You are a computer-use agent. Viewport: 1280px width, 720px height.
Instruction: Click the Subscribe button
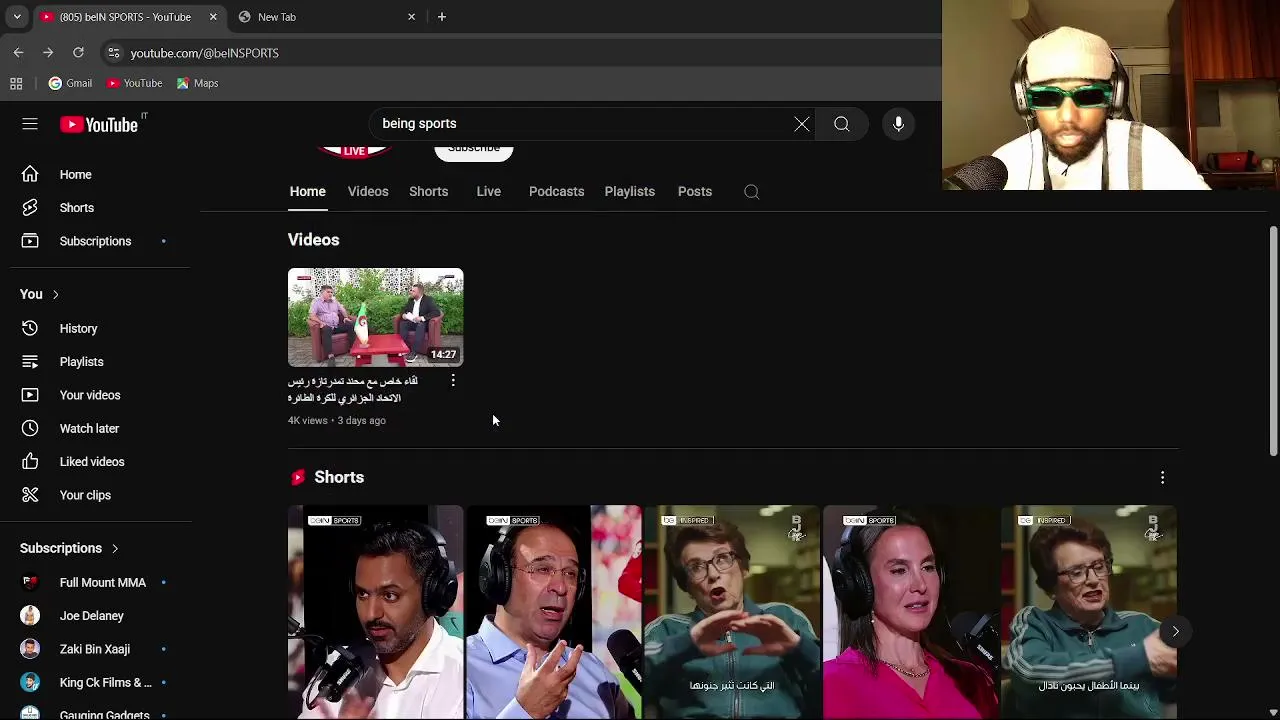coord(474,150)
